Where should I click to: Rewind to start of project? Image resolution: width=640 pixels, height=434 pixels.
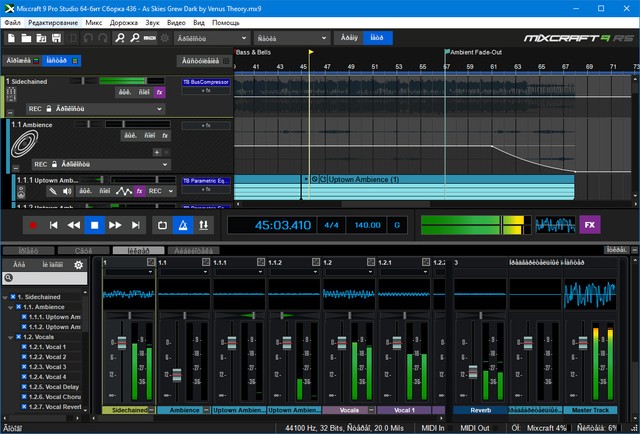pyautogui.click(x=53, y=225)
